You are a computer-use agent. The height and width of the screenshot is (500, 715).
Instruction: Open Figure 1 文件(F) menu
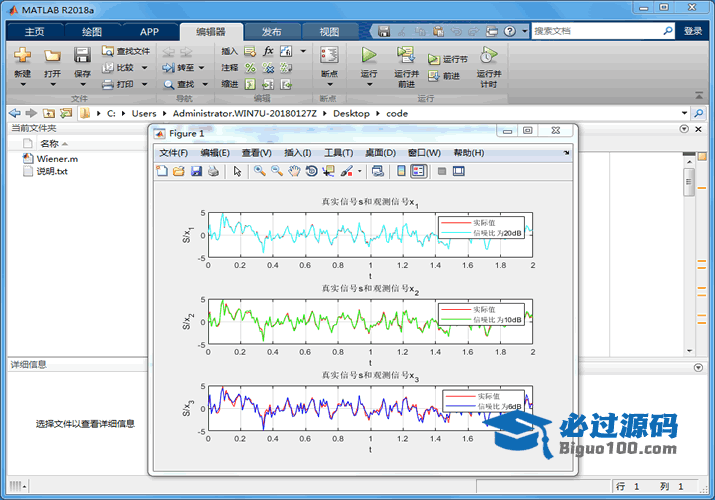click(173, 153)
